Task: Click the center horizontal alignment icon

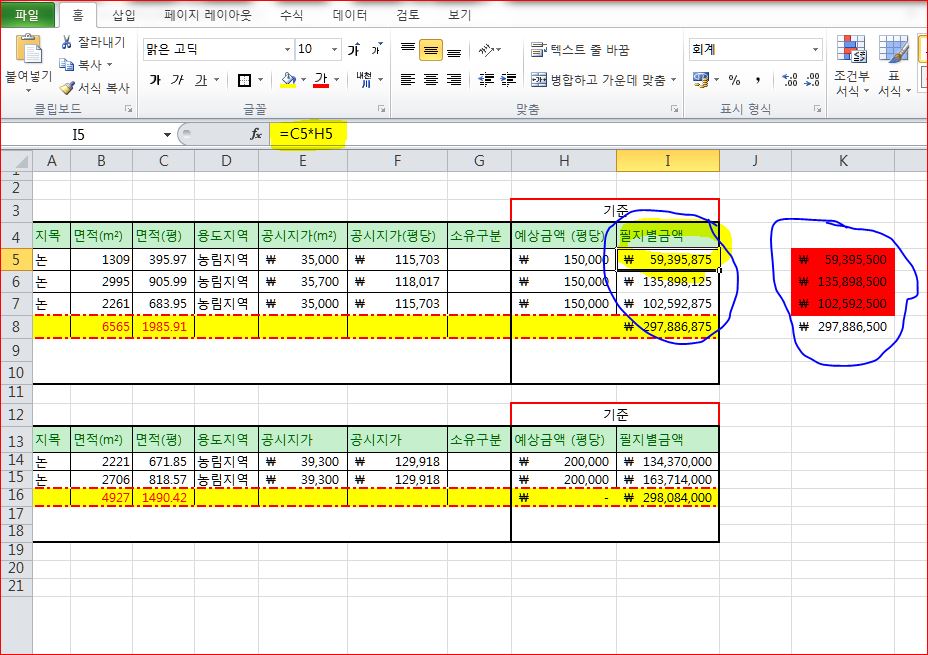Action: point(431,79)
